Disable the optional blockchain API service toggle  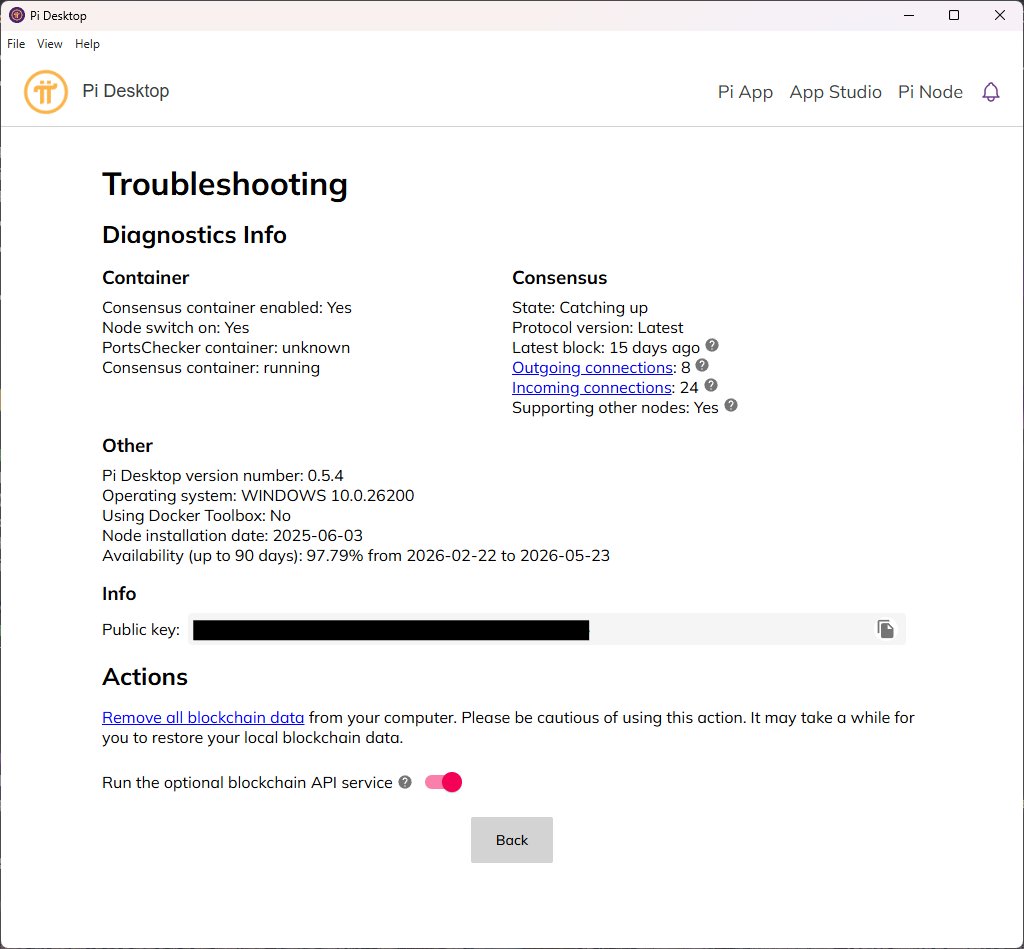pos(443,782)
